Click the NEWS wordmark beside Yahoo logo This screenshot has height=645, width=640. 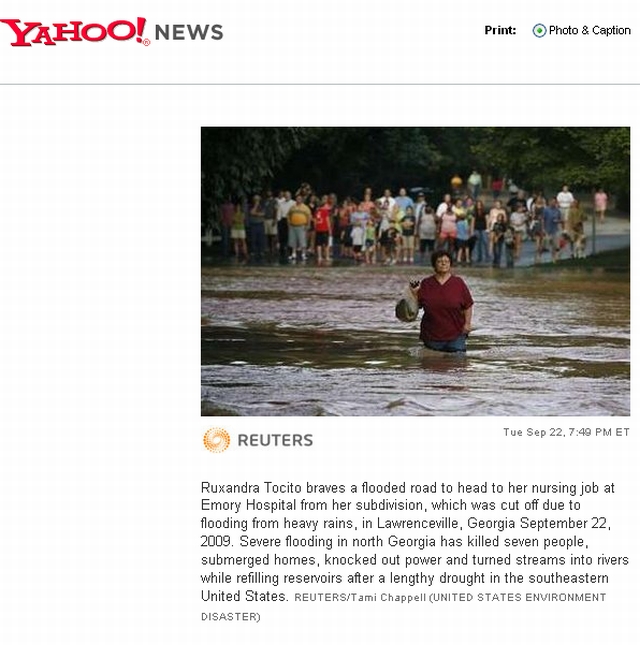pyautogui.click(x=189, y=32)
